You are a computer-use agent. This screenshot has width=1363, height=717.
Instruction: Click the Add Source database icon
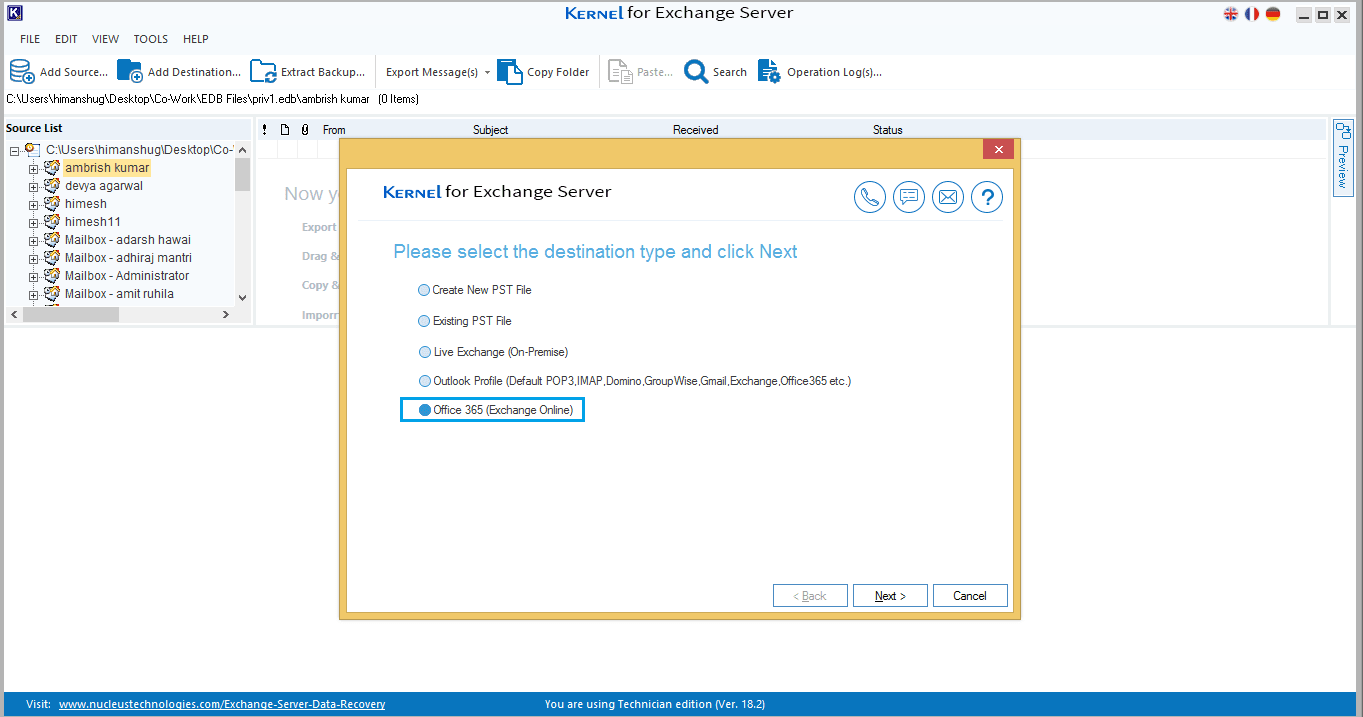pos(22,72)
